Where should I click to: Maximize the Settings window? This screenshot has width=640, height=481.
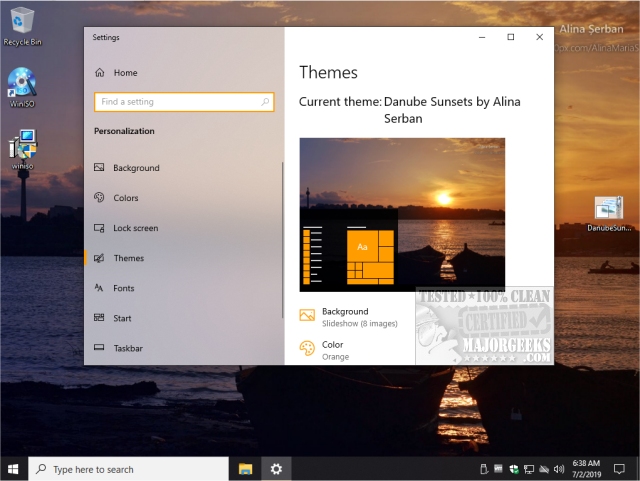coord(511,37)
